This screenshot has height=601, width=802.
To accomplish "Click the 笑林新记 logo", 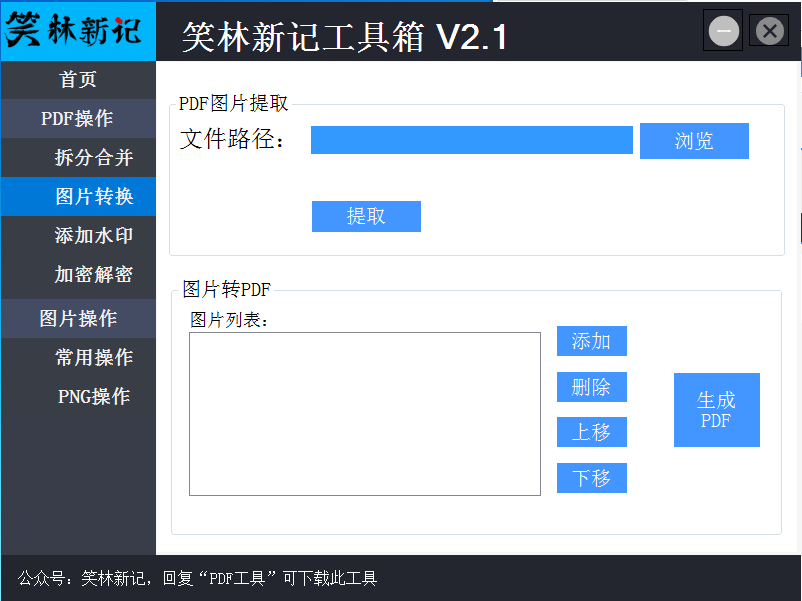I will [78, 31].
